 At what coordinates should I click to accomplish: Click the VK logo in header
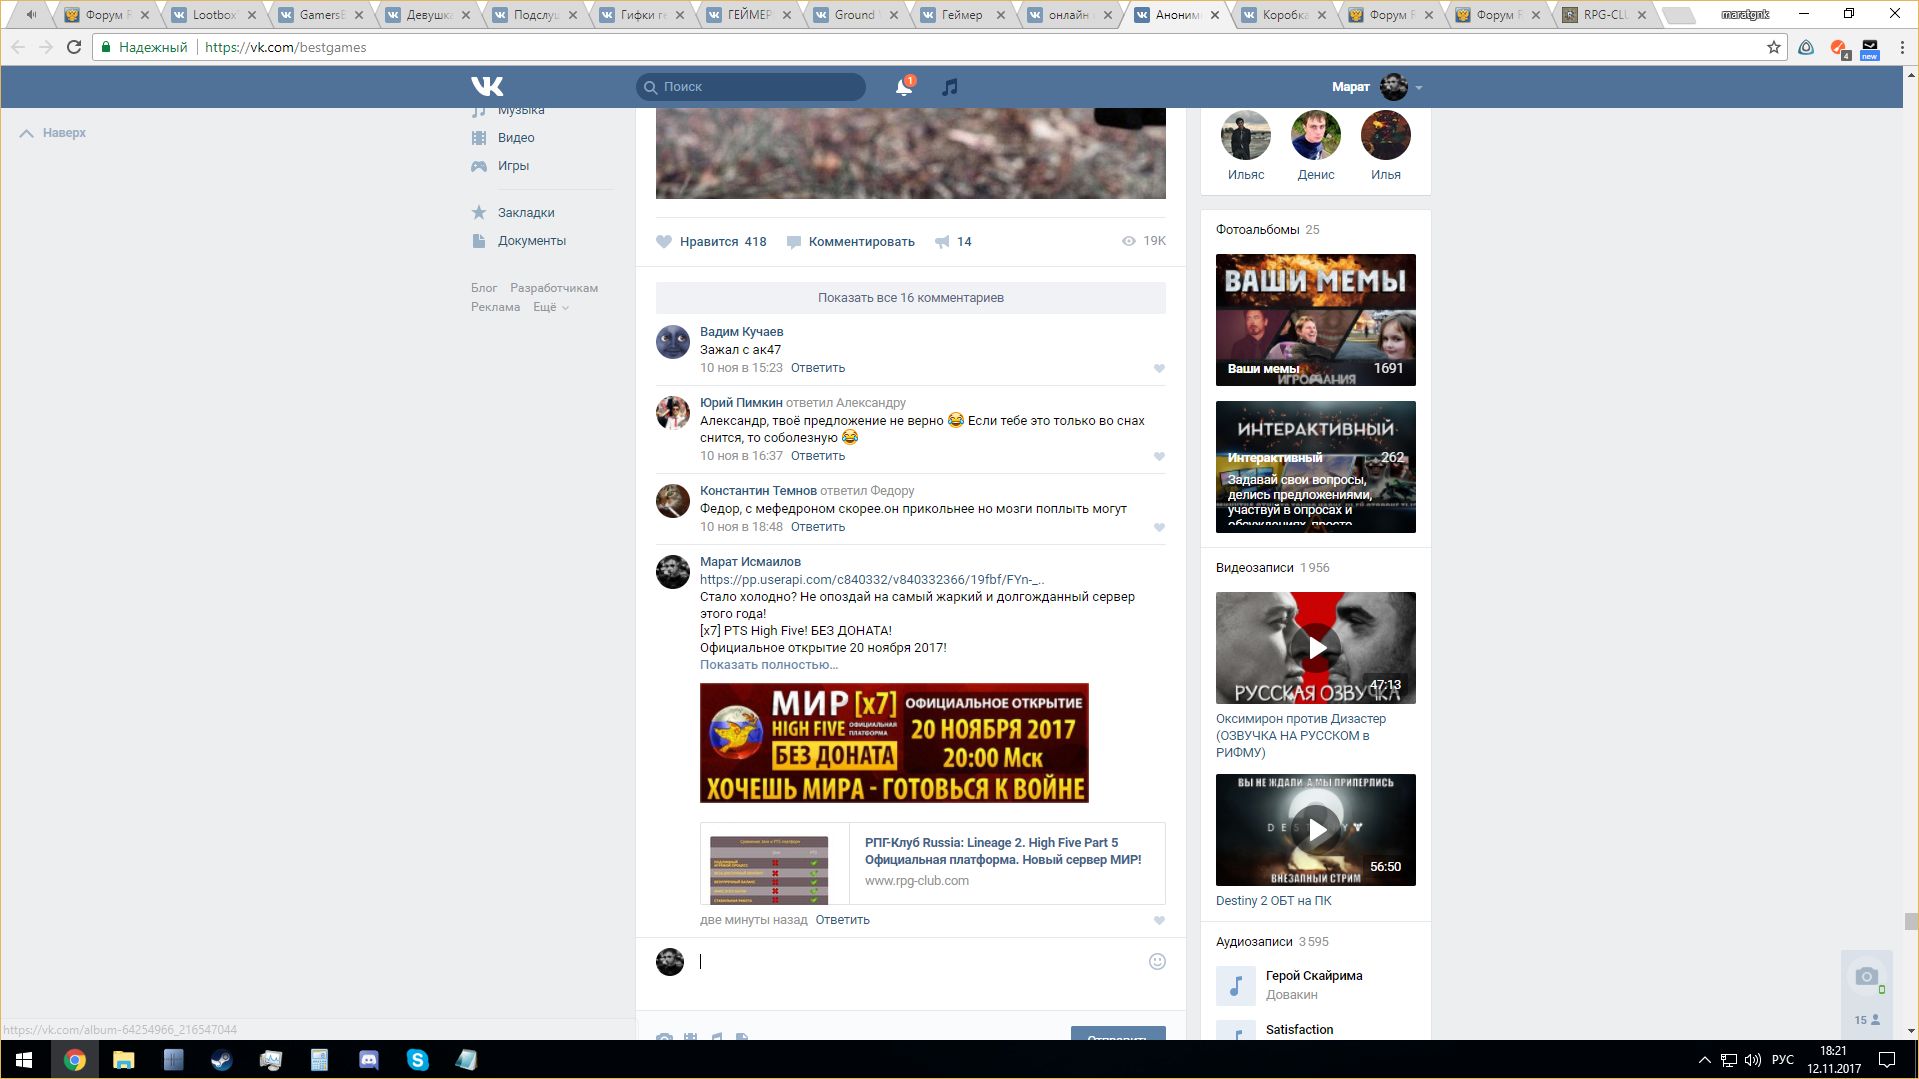[487, 87]
